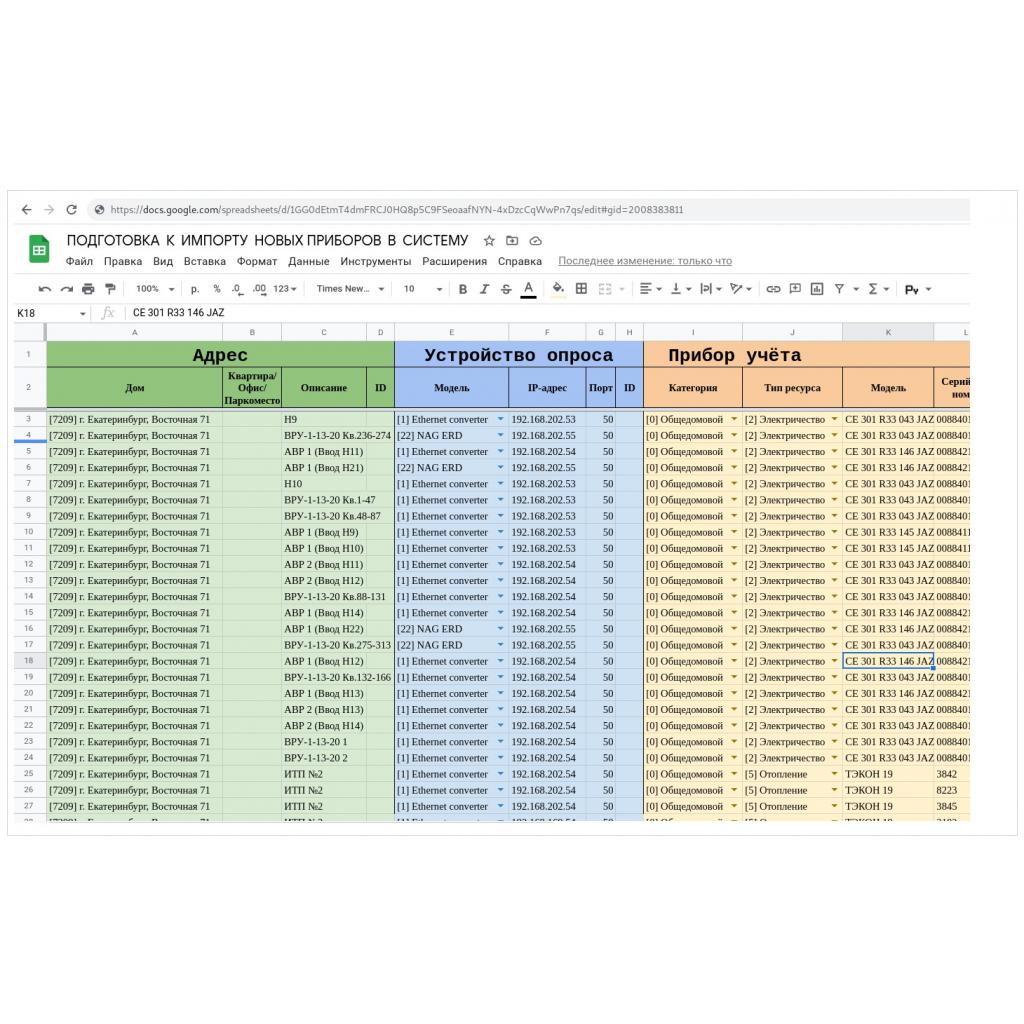Open the Данные menu
This screenshot has width=1024, height=1024.
tap(309, 261)
